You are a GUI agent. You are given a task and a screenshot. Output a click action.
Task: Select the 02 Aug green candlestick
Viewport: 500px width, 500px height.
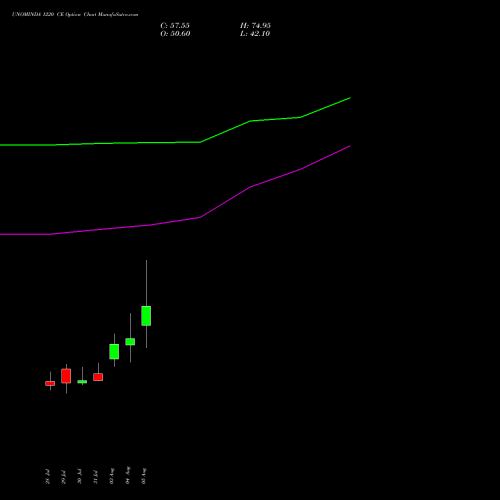[x=114, y=352]
